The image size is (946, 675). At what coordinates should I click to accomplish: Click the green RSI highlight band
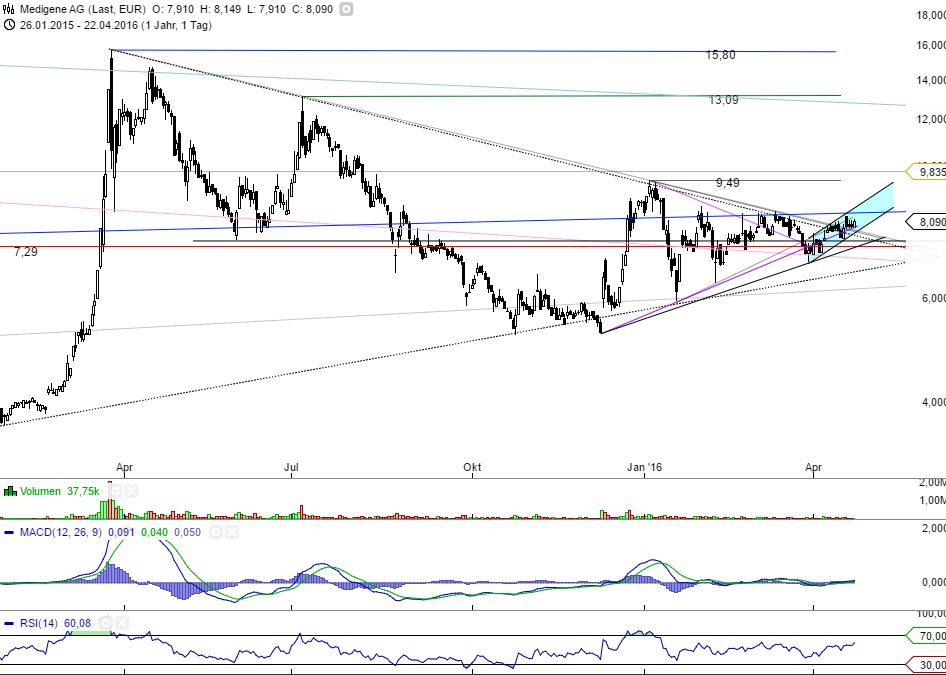(90, 633)
